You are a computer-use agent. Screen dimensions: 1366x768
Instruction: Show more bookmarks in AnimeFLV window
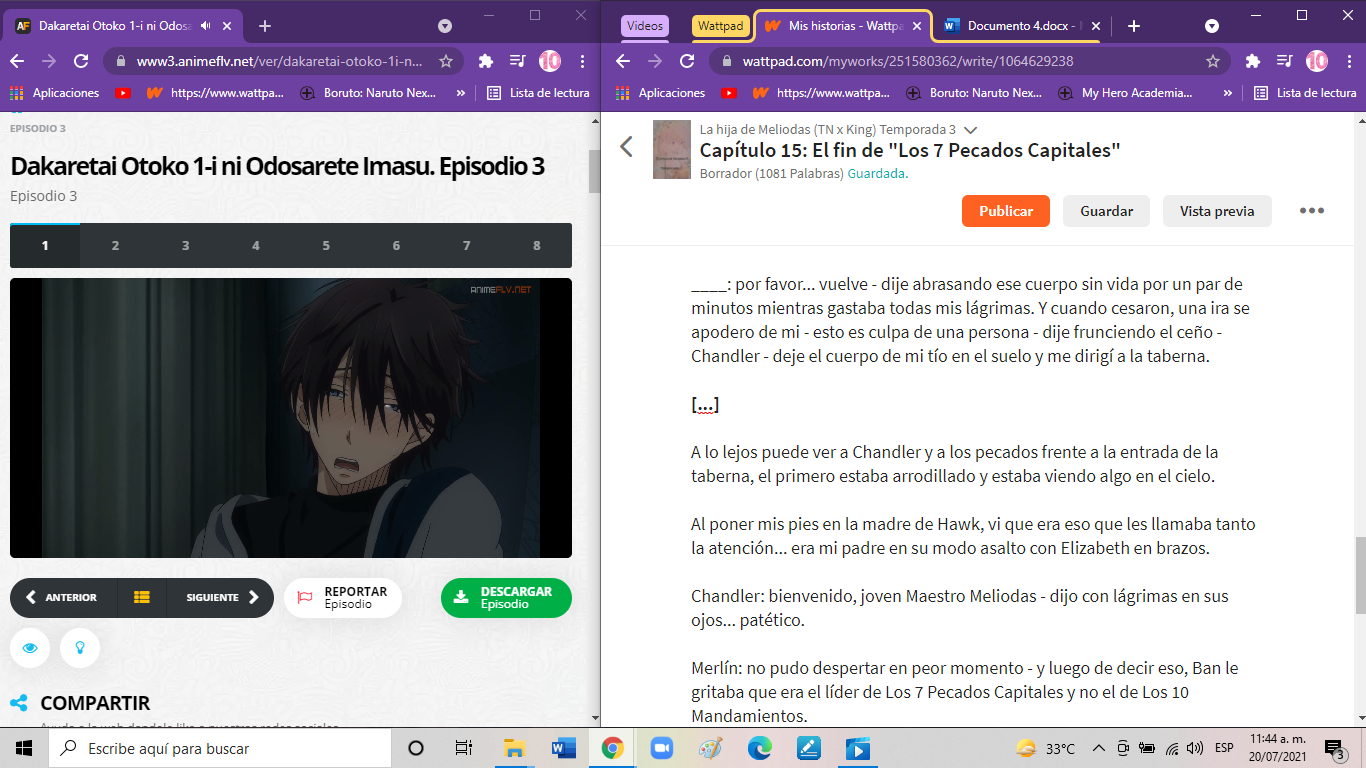click(461, 93)
